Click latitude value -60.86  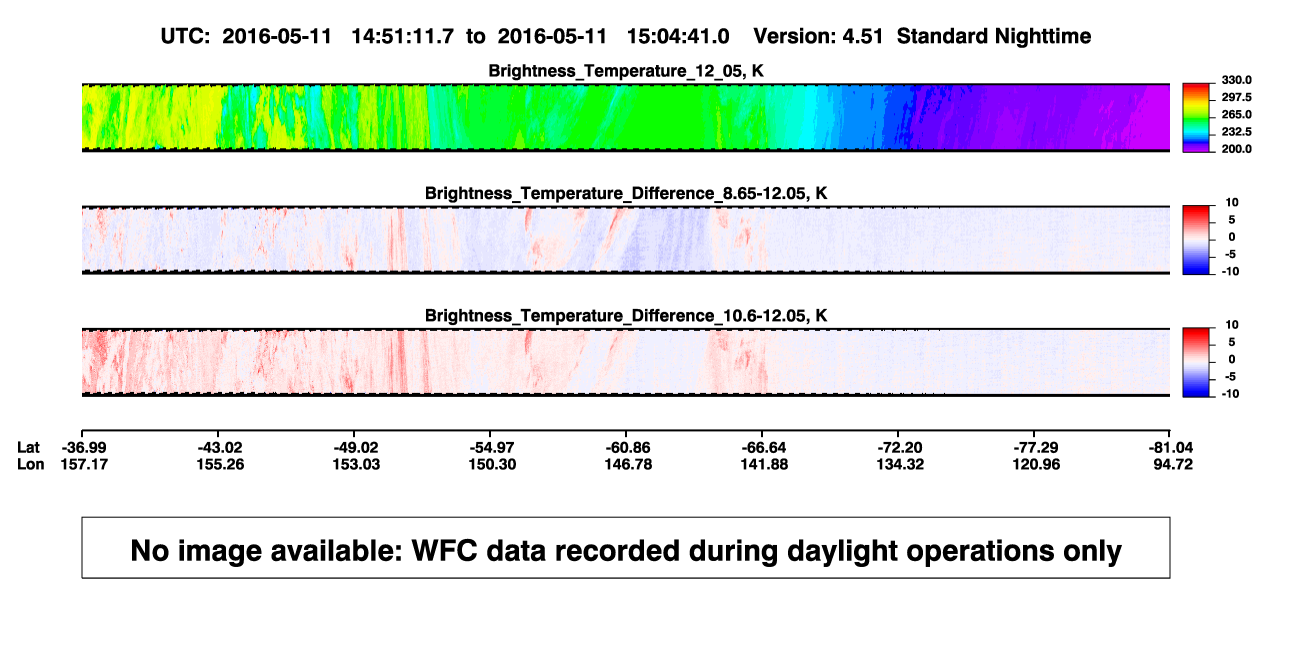pos(627,447)
